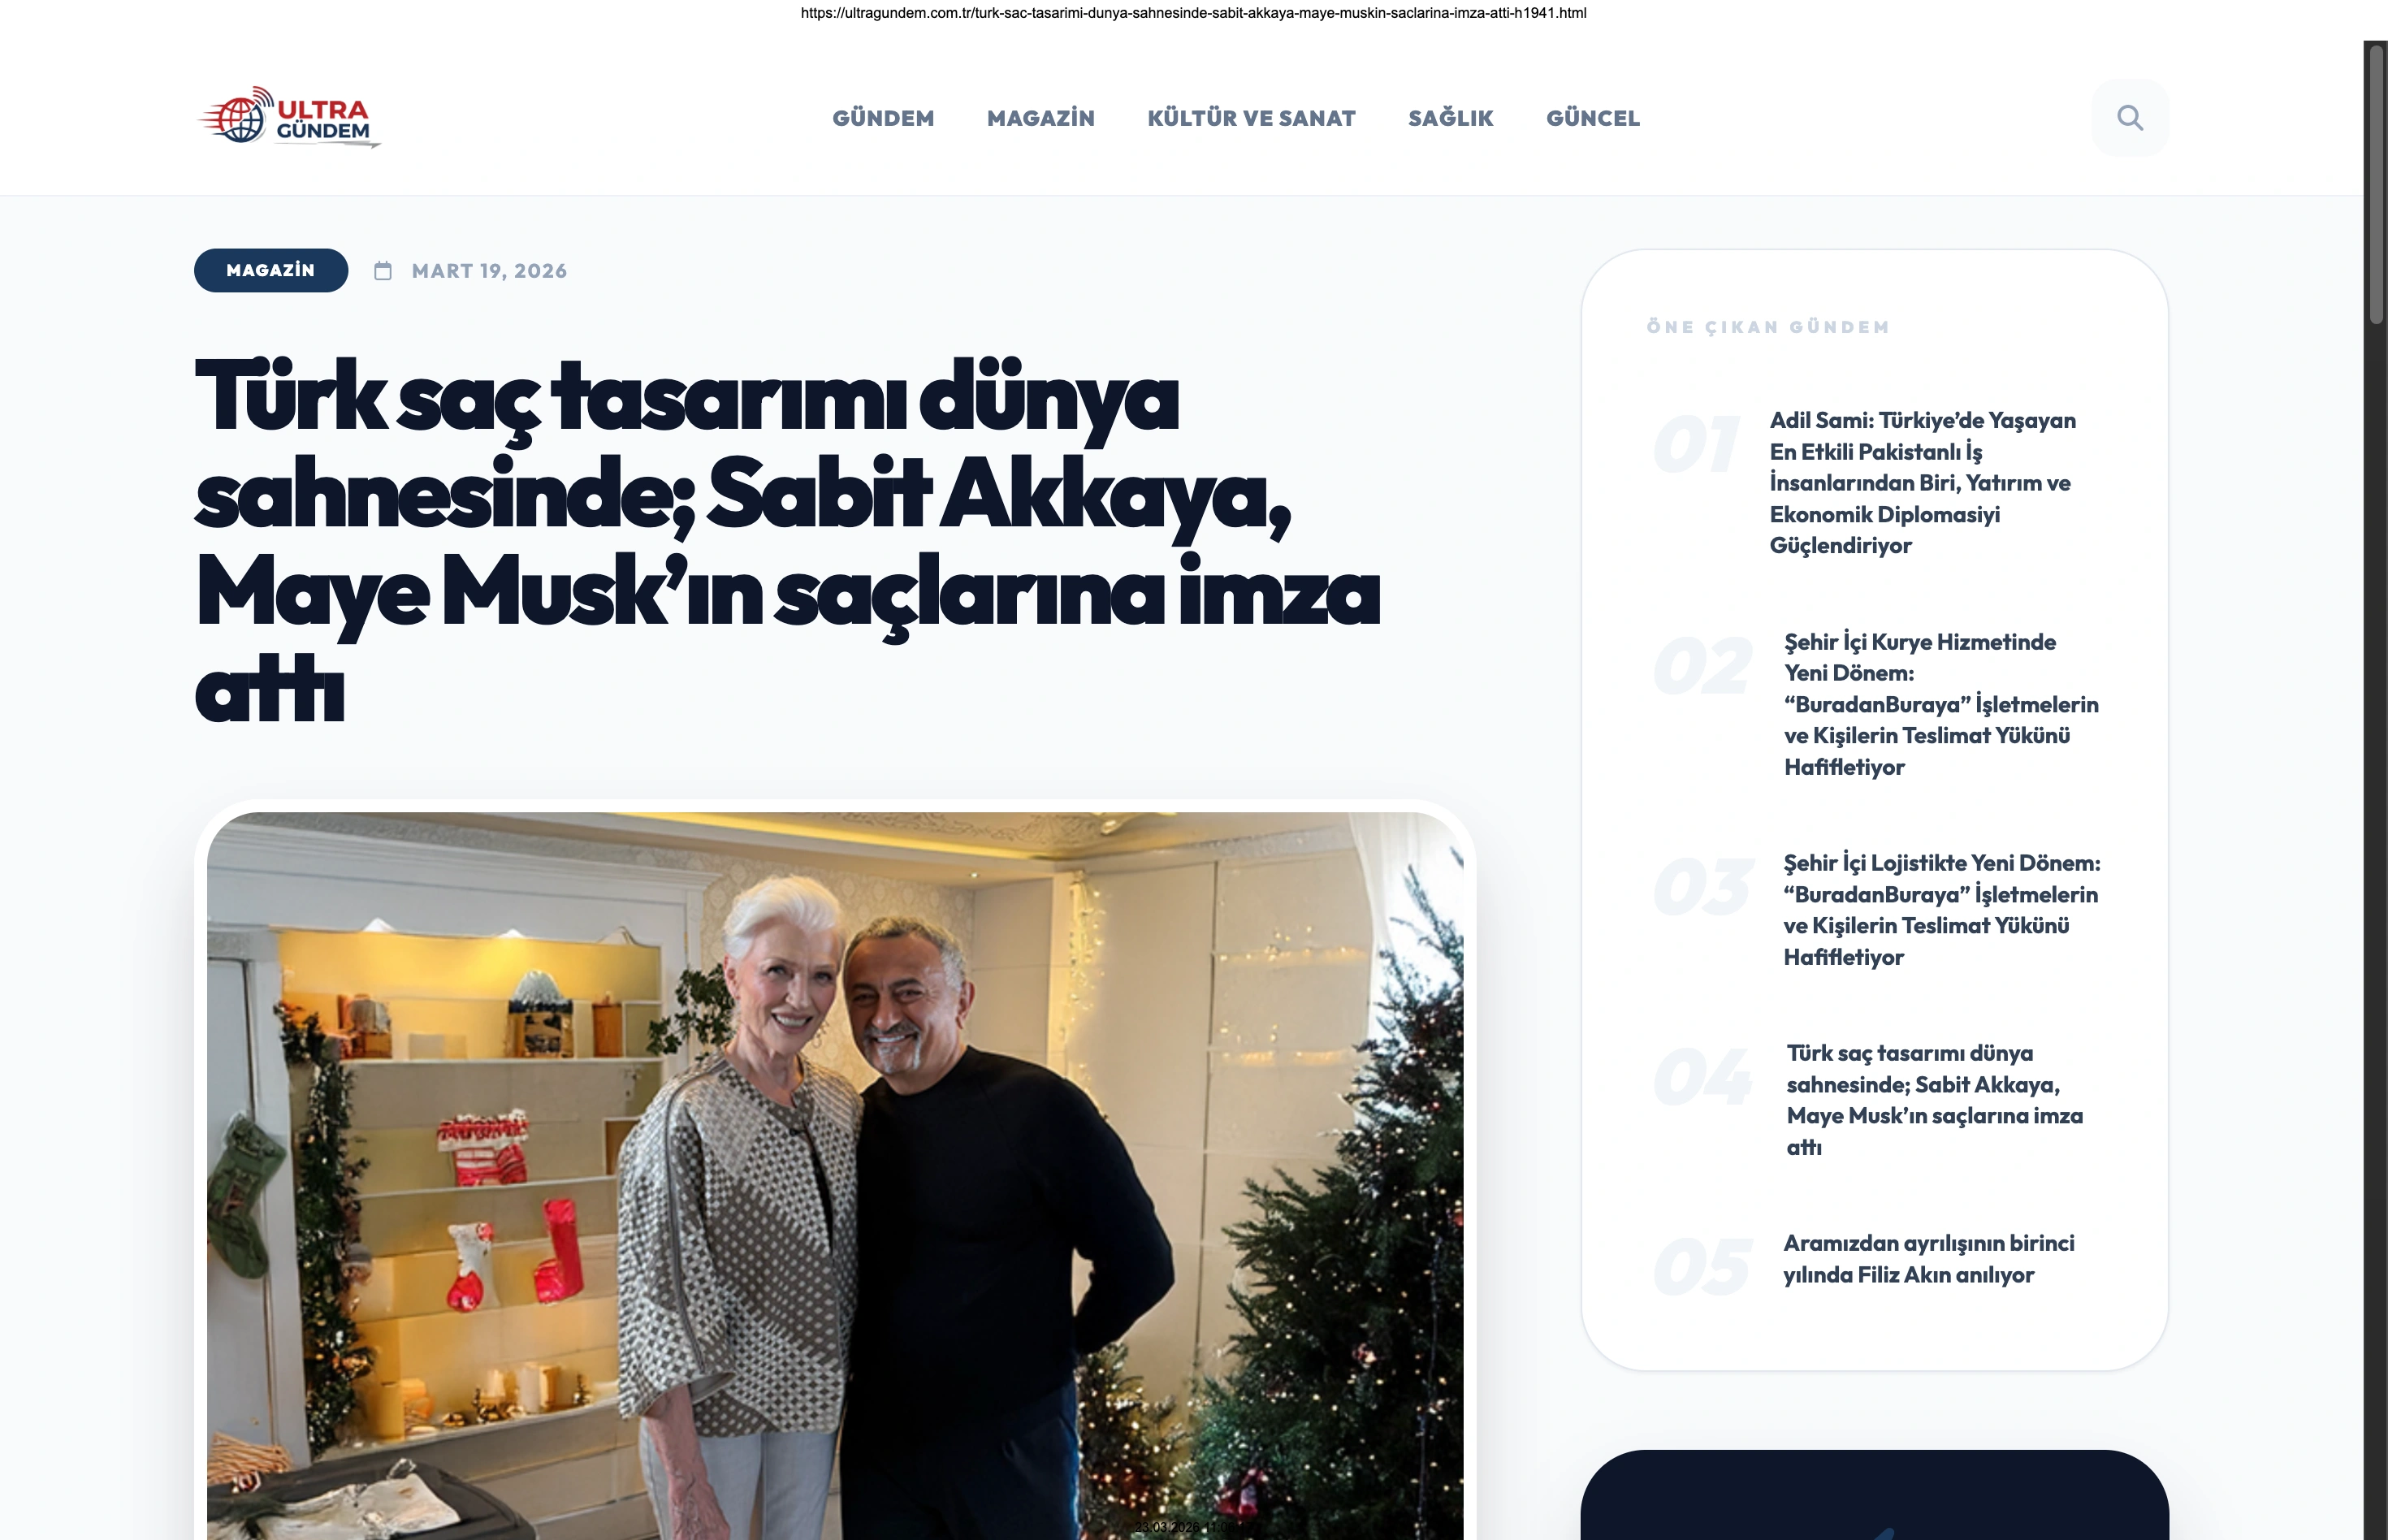Click the calendar icon beside the date
Screen dimensions: 2388x1540
[383, 271]
